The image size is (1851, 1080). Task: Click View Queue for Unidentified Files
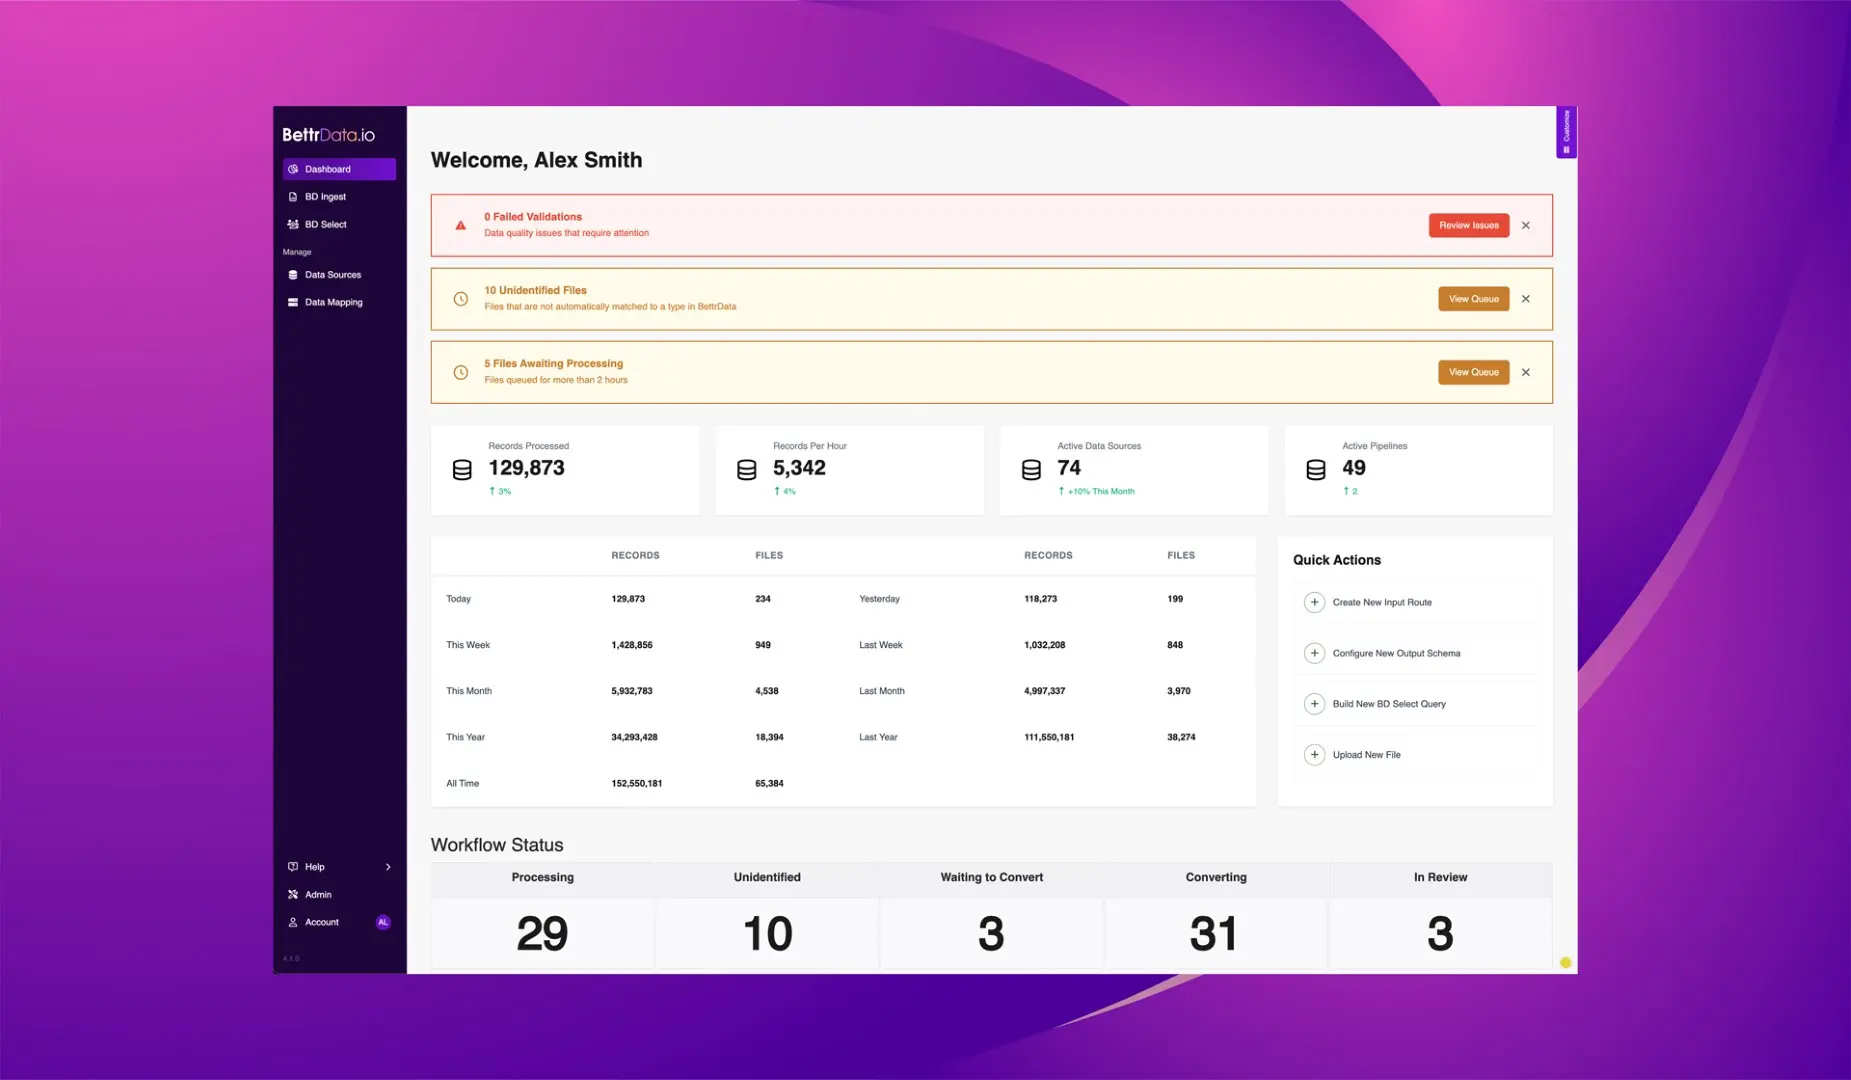coord(1473,299)
